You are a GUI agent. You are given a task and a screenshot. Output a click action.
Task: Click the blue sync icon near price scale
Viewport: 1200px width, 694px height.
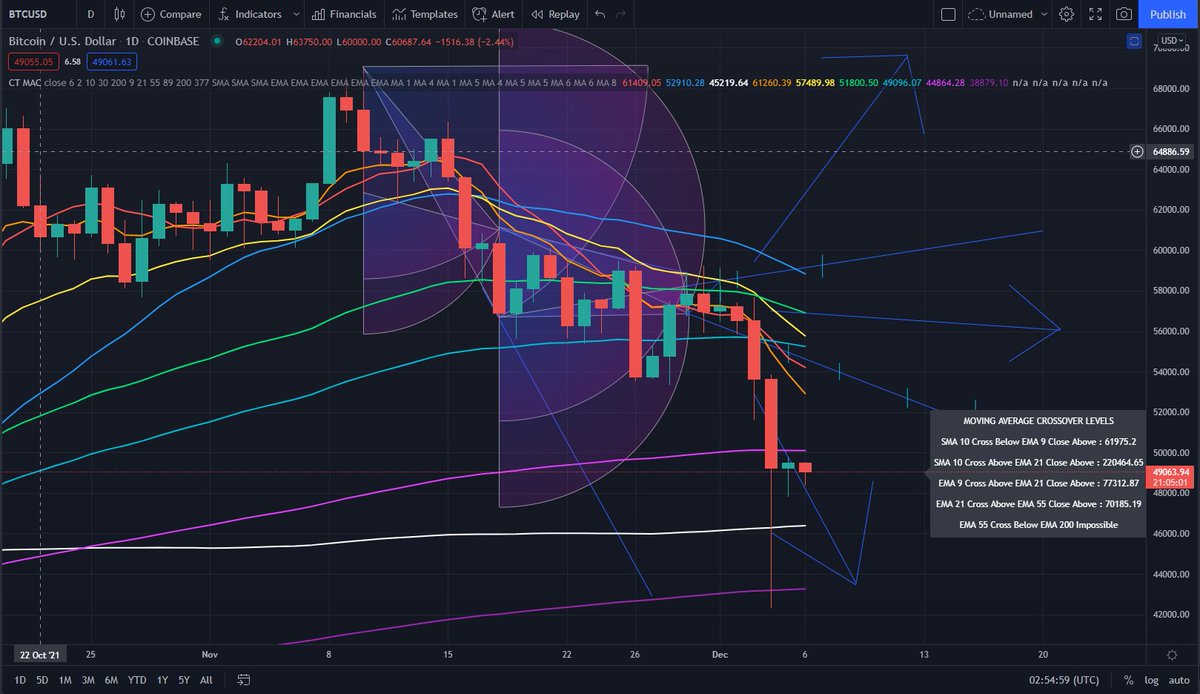pos(1133,41)
